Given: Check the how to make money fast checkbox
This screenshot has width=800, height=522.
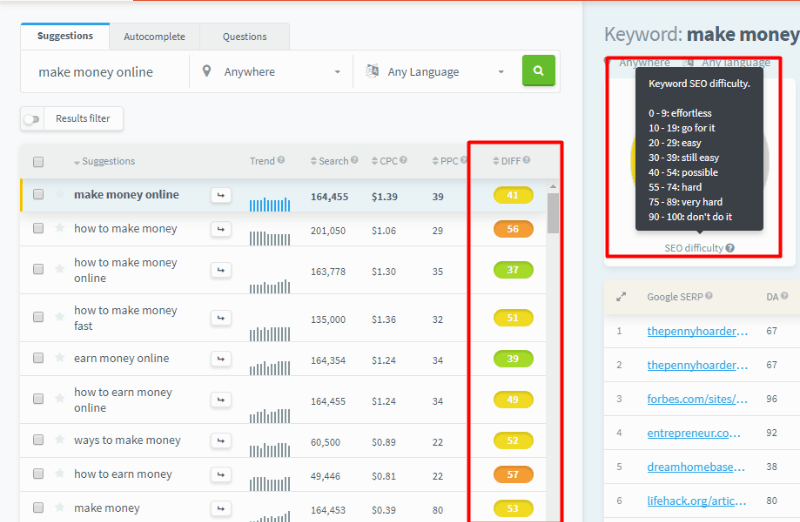Looking at the screenshot, I should [38, 317].
